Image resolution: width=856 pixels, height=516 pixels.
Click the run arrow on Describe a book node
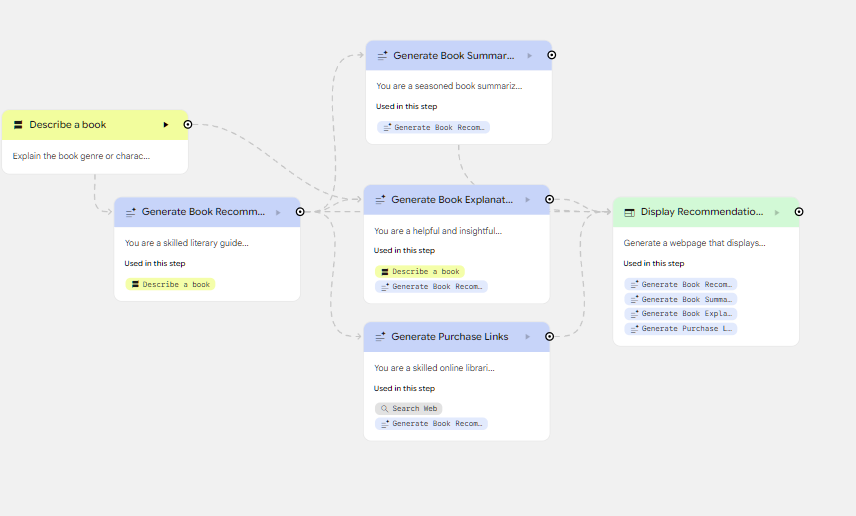[166, 125]
